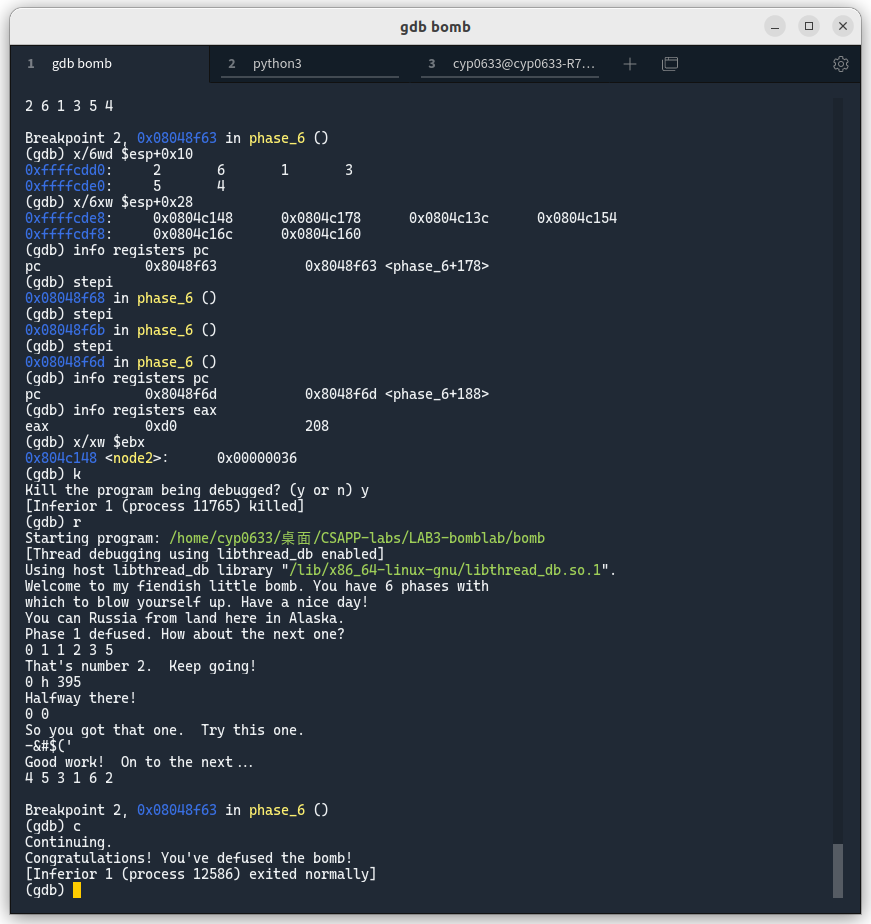The width and height of the screenshot is (871, 924).
Task: Click the libthread_db.so.1 library path
Action: point(445,570)
